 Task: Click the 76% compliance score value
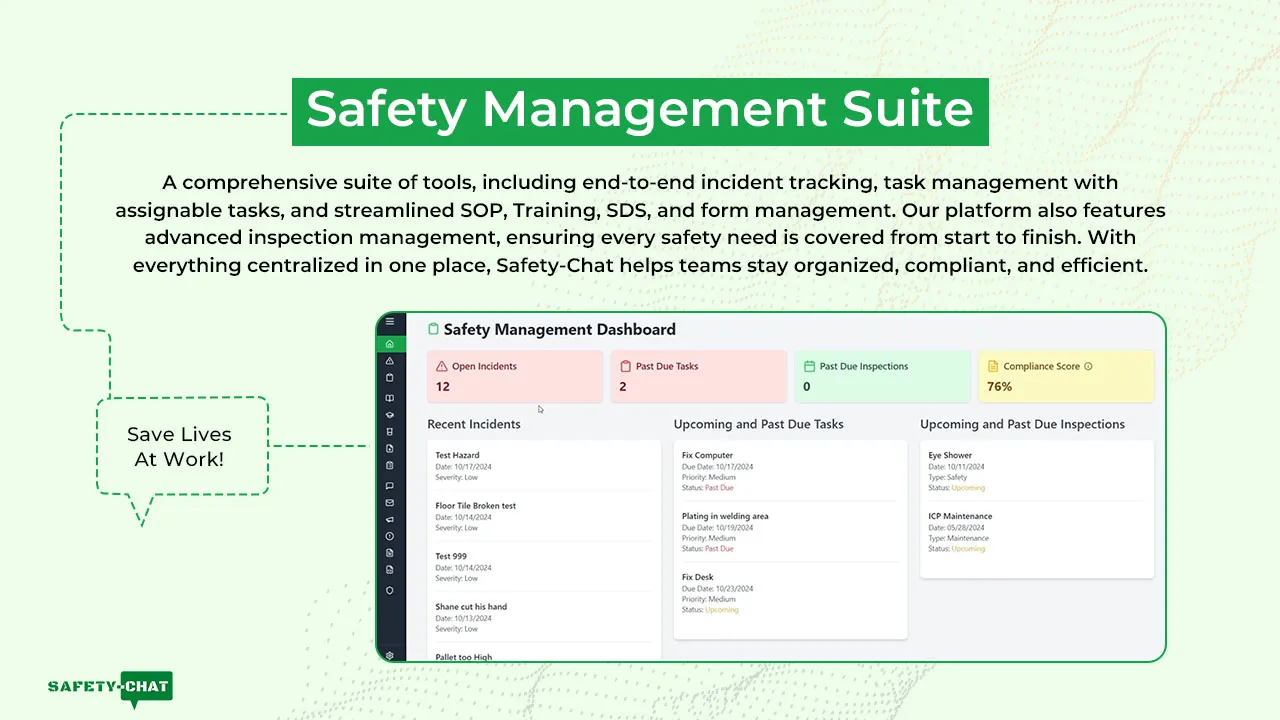click(x=999, y=386)
